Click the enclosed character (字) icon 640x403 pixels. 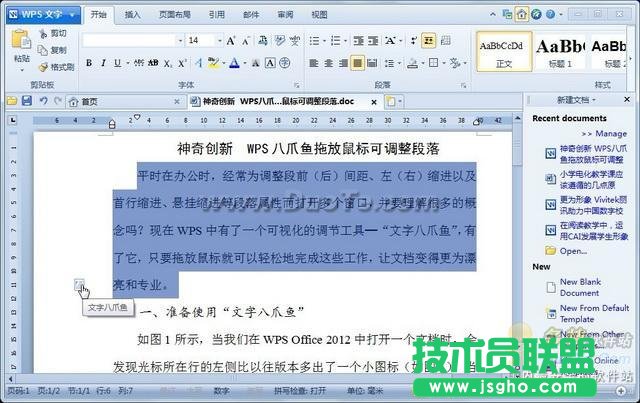(285, 63)
